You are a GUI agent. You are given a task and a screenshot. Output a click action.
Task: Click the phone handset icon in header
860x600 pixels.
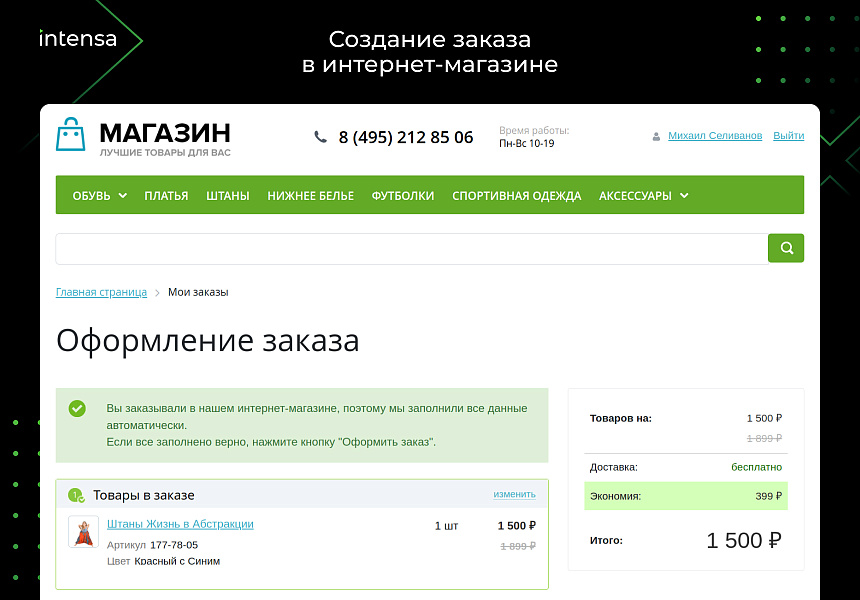(x=321, y=136)
